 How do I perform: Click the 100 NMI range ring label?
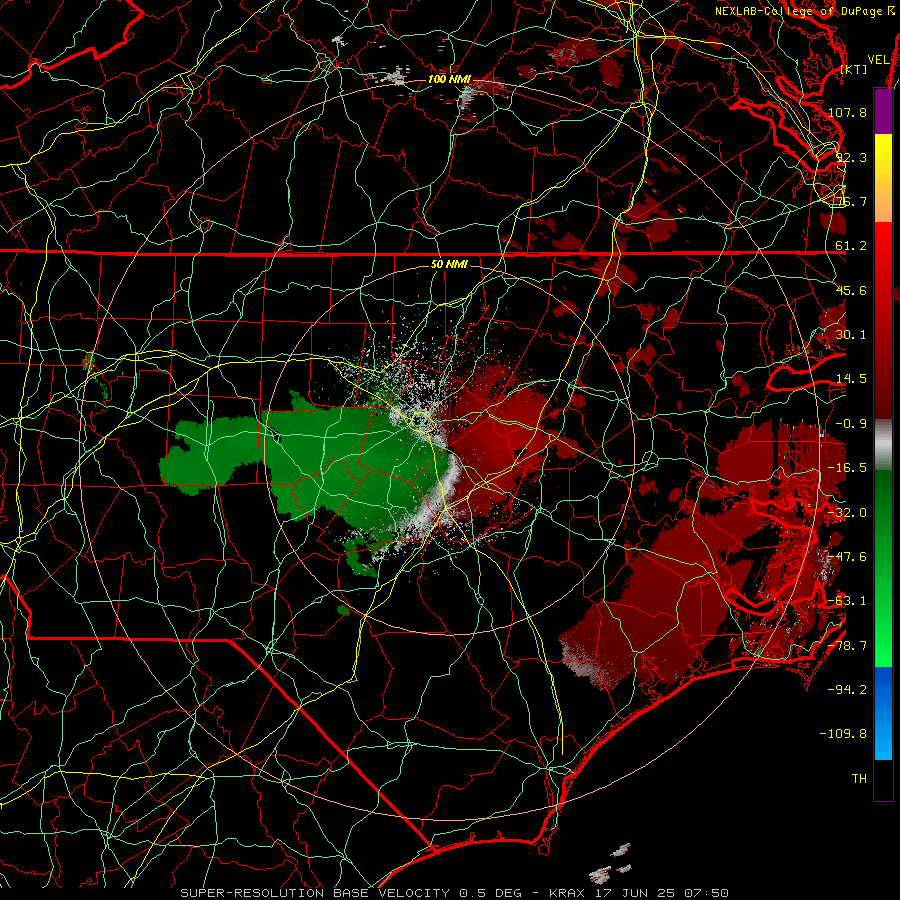449,79
